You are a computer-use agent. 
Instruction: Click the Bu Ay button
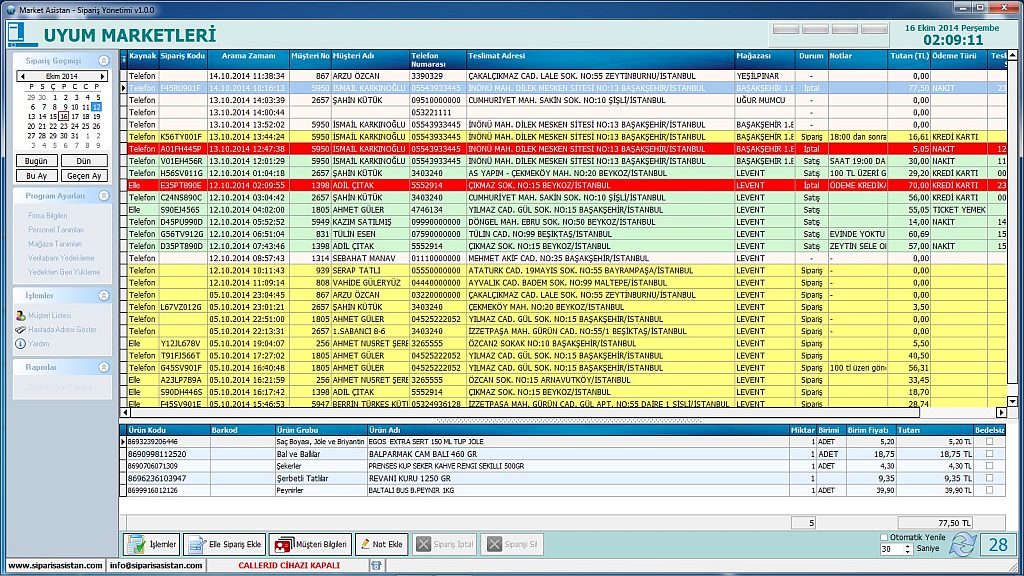tap(36, 176)
